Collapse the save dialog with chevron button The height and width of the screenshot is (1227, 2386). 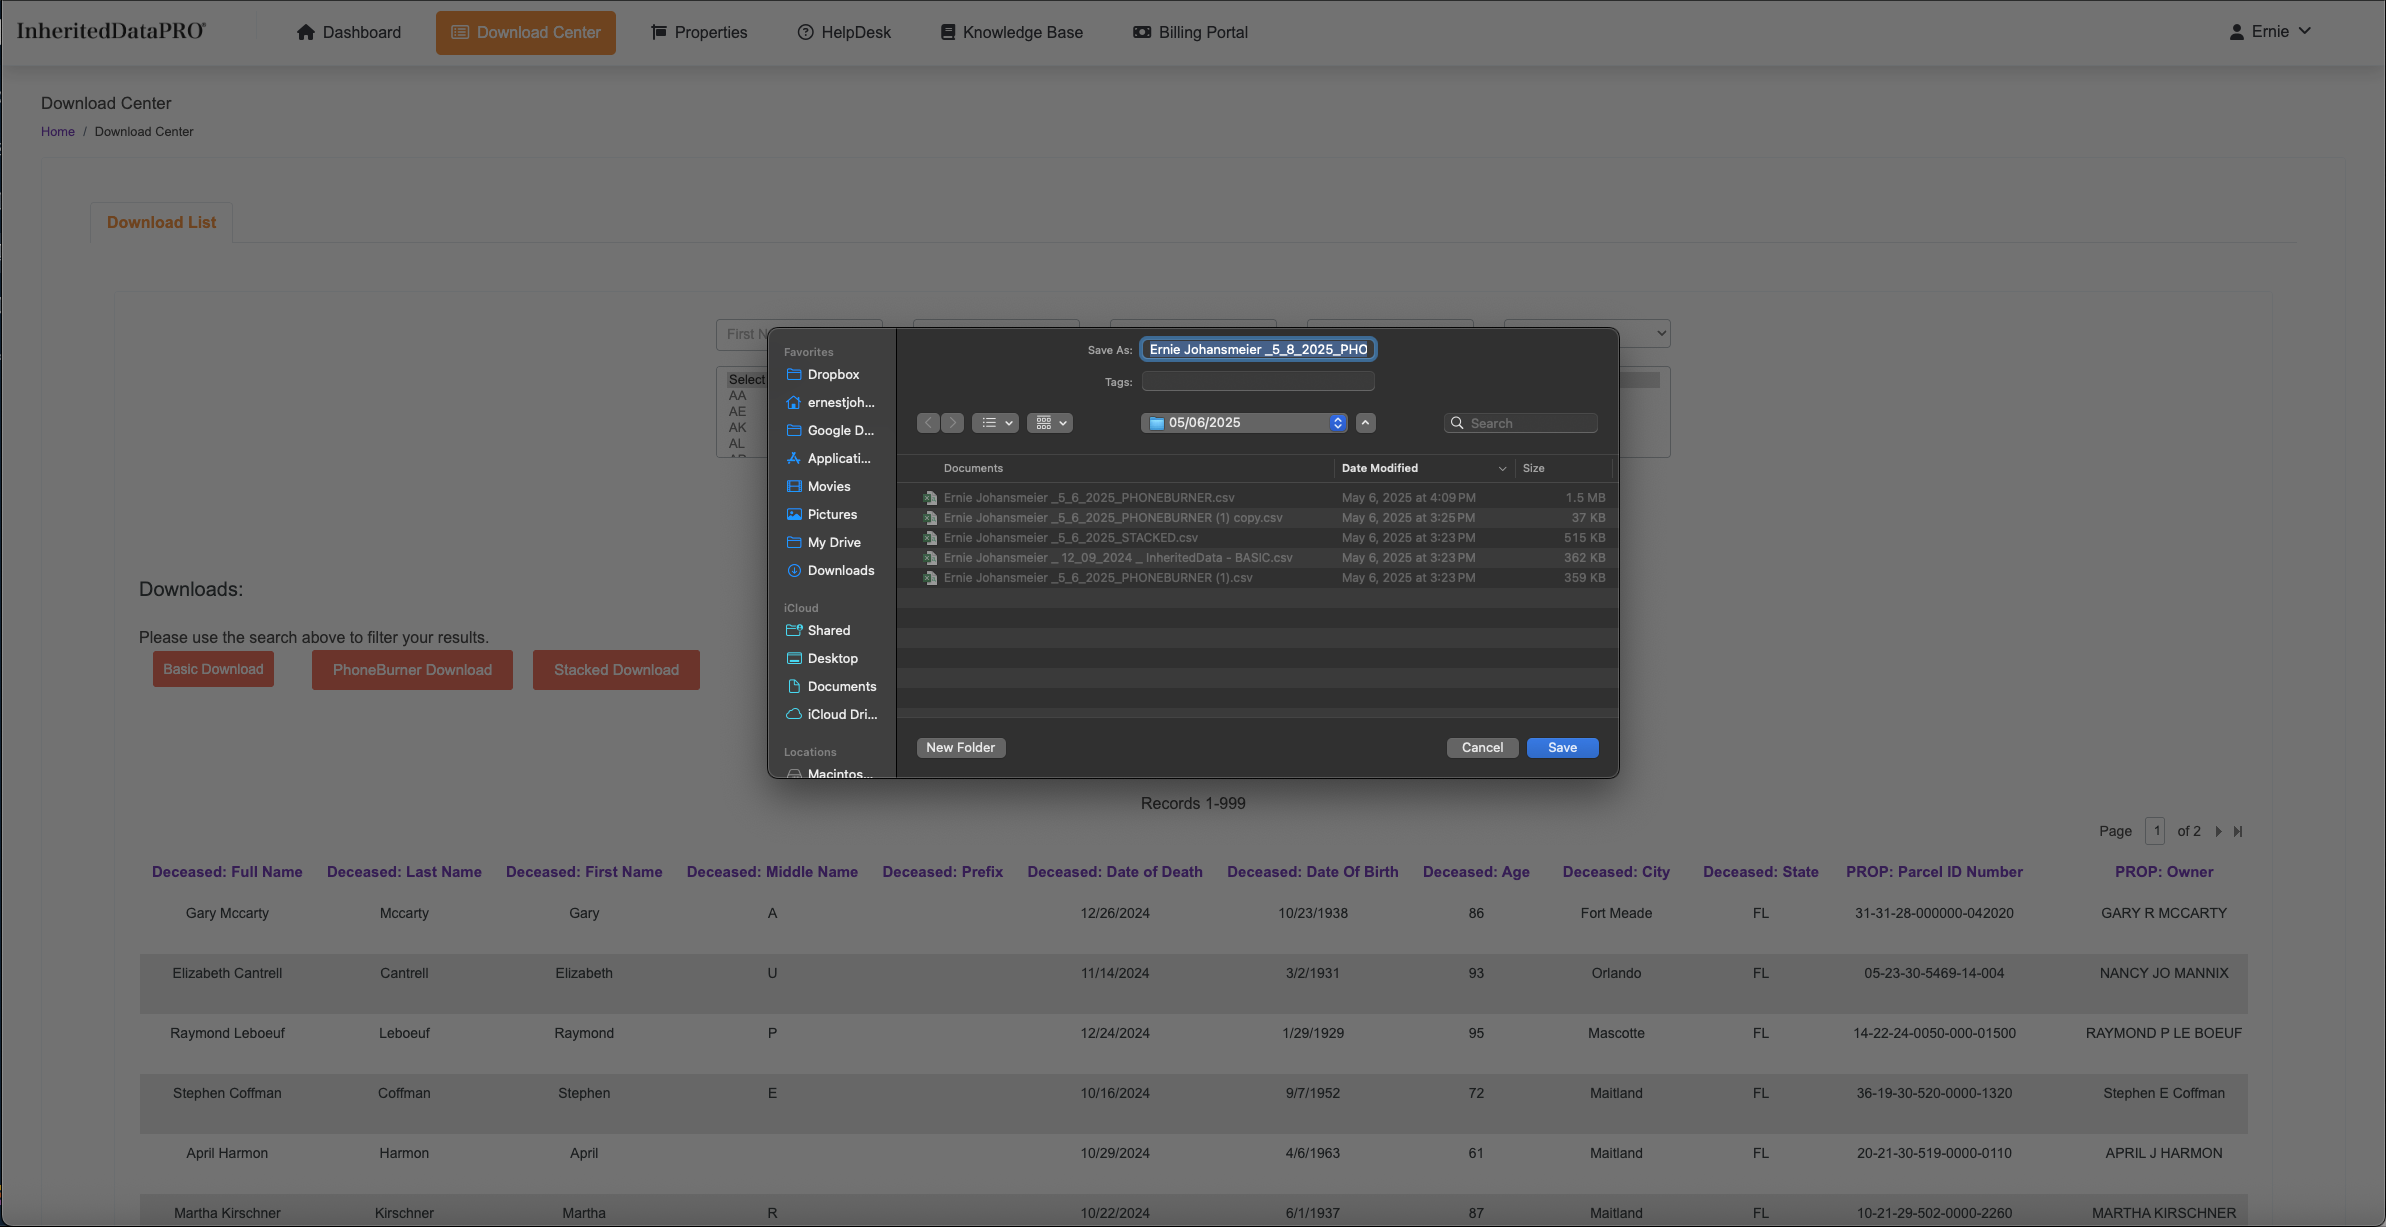tap(1366, 423)
